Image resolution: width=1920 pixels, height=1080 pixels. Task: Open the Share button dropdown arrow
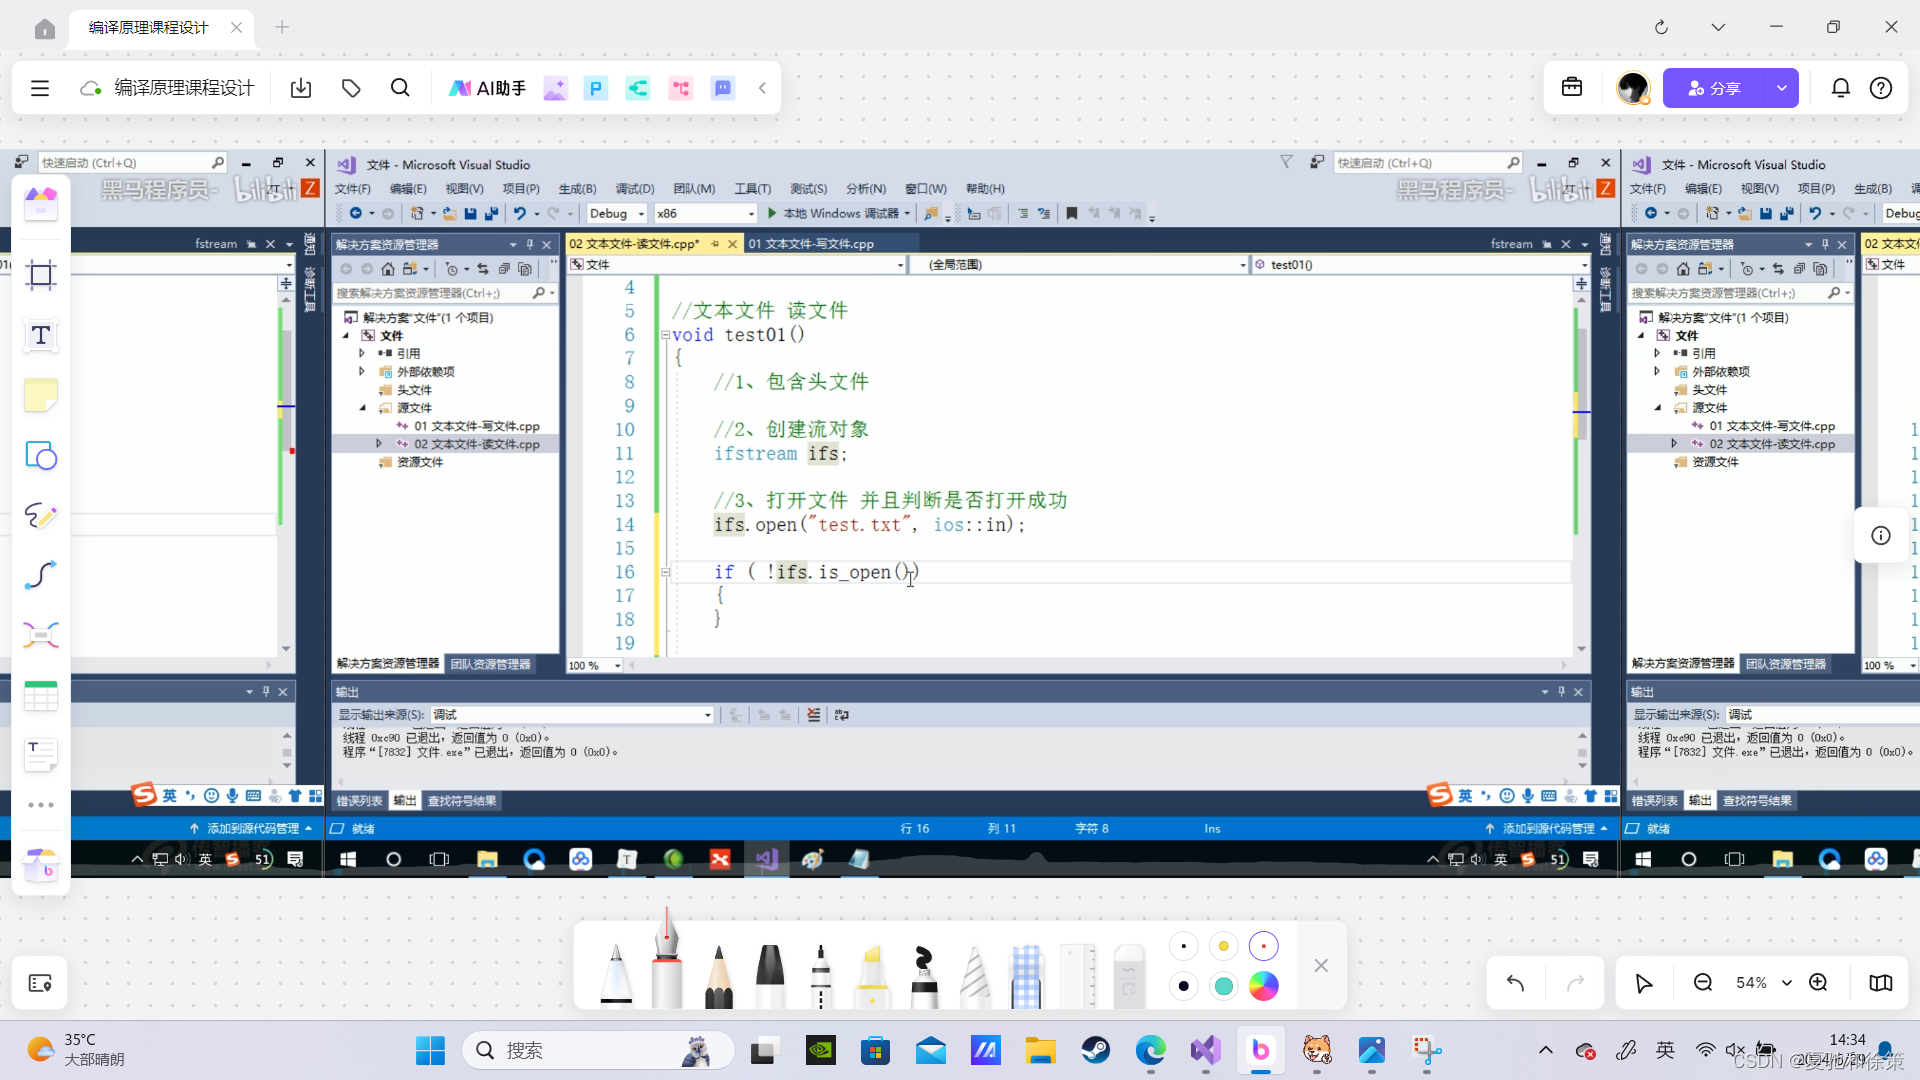click(x=1781, y=88)
